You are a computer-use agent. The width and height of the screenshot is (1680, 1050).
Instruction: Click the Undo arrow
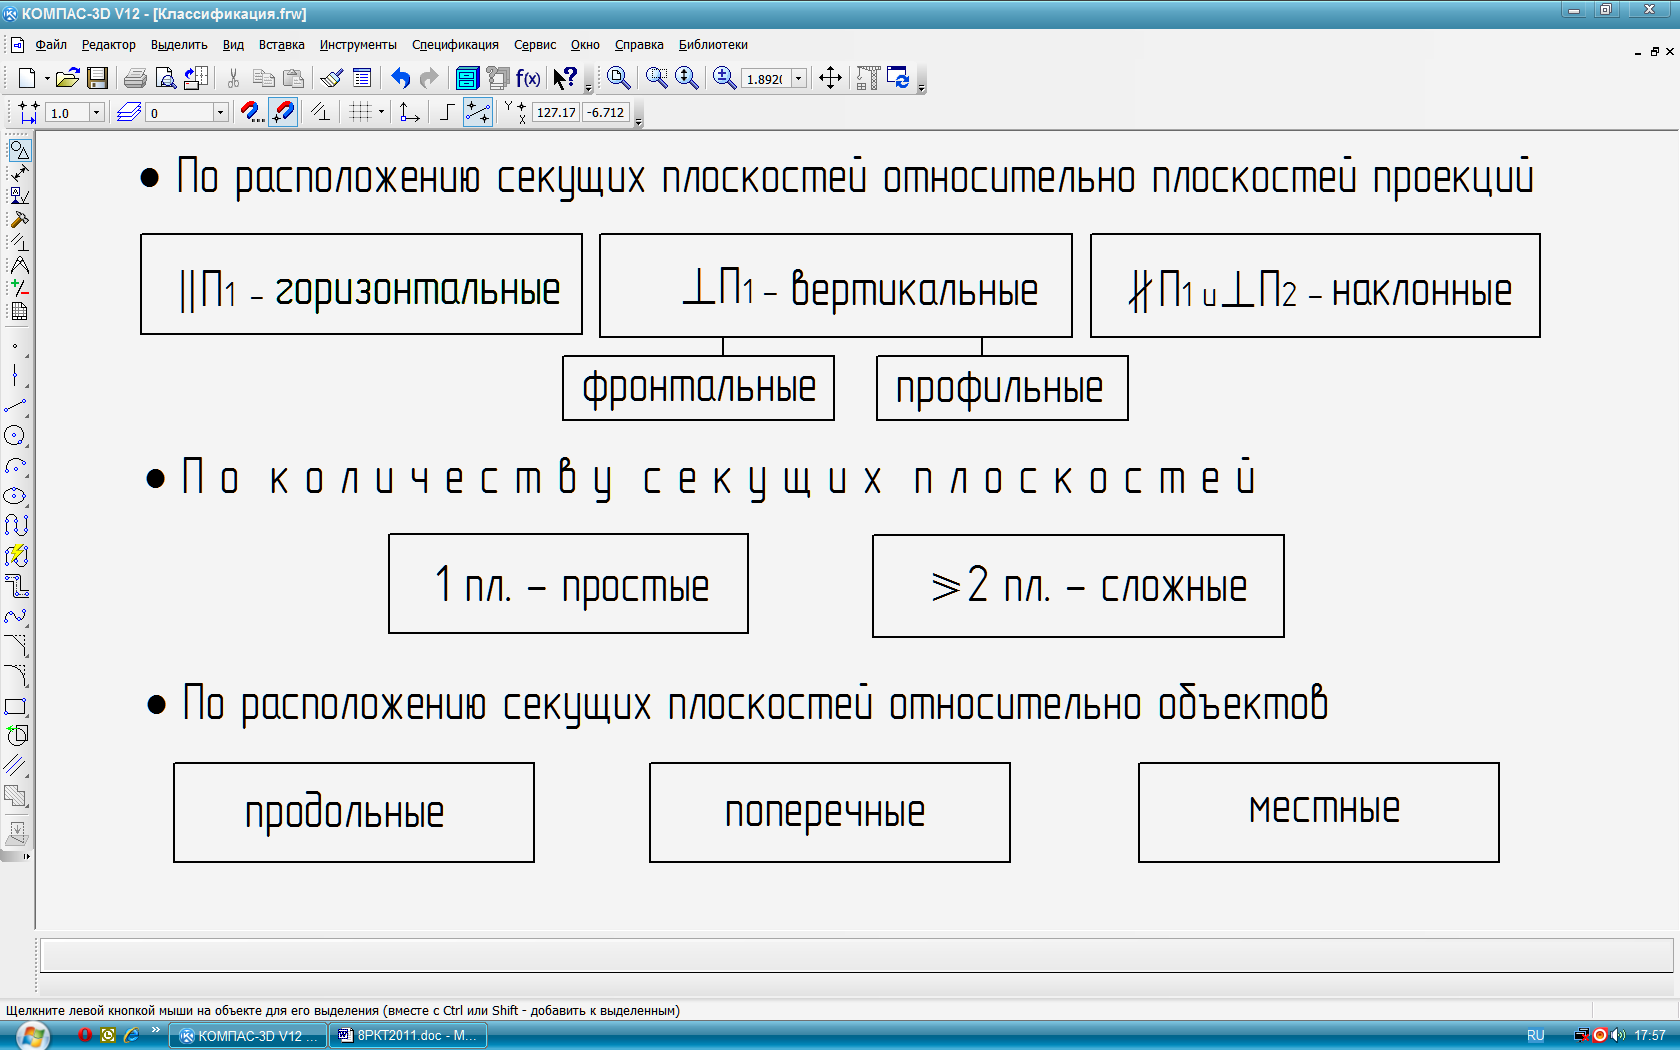[x=400, y=78]
